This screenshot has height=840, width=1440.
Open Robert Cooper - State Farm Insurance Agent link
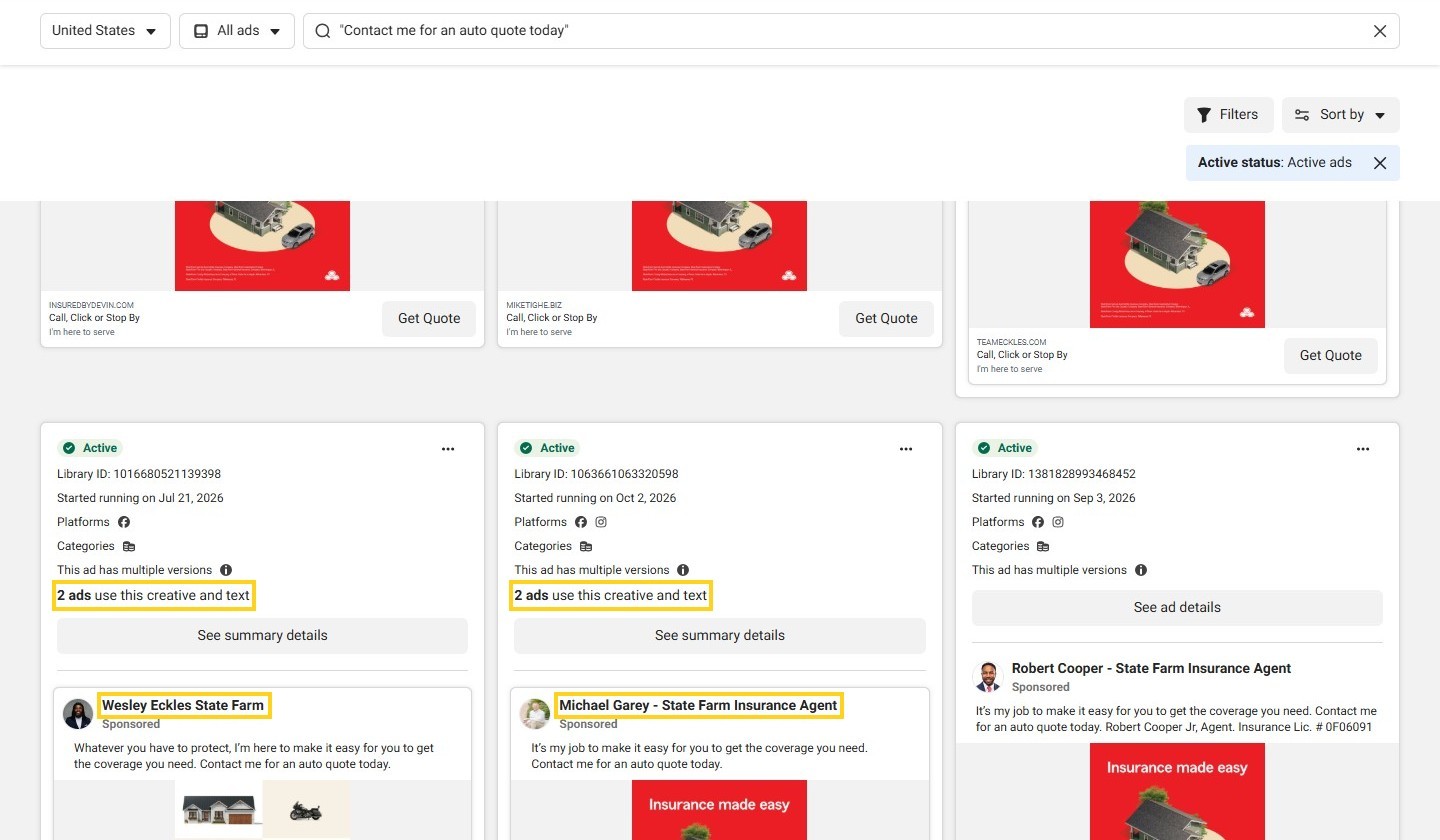coord(1151,668)
